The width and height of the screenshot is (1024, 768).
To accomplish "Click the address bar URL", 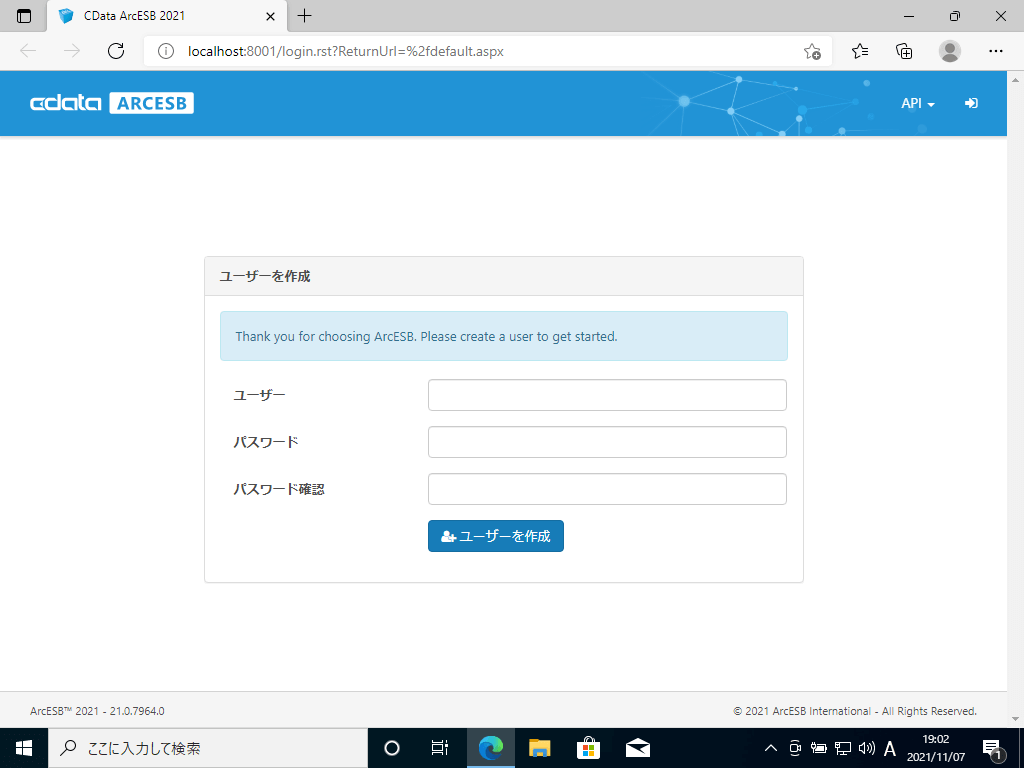I will click(x=345, y=51).
